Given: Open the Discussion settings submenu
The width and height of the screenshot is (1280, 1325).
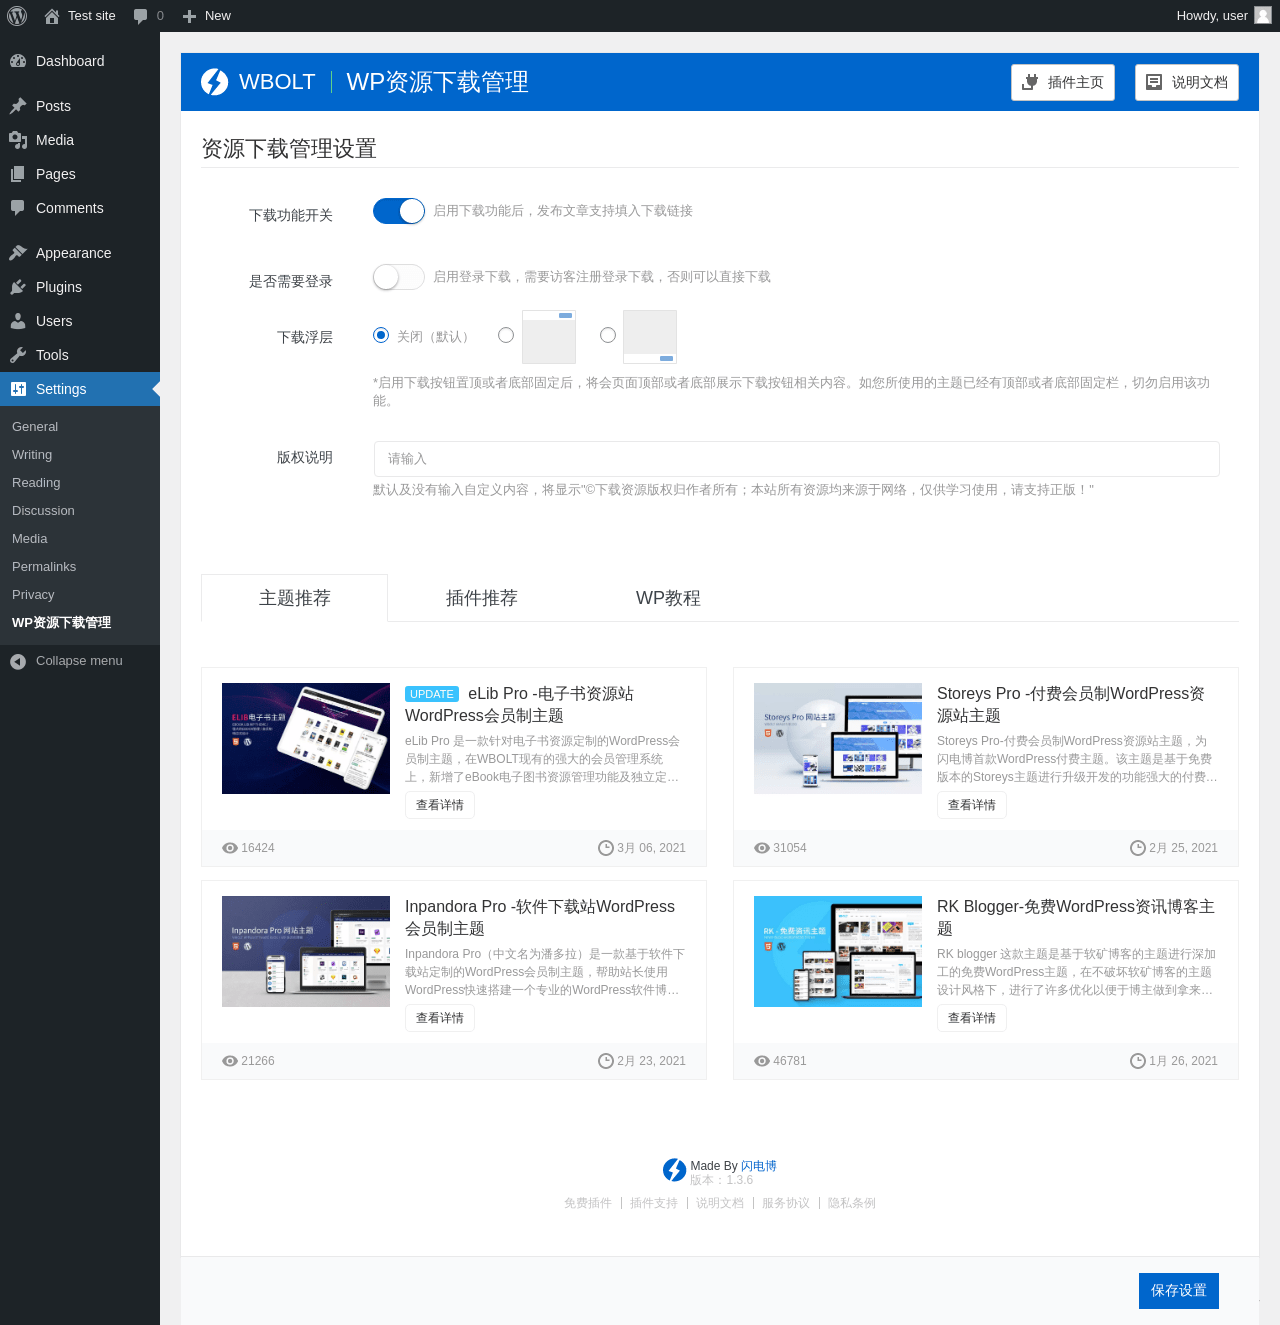Looking at the screenshot, I should (43, 511).
